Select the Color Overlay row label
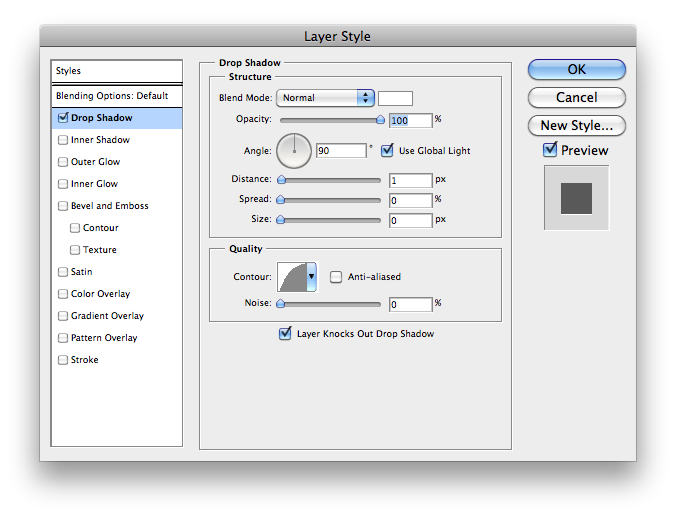The image size is (676, 516). [100, 294]
